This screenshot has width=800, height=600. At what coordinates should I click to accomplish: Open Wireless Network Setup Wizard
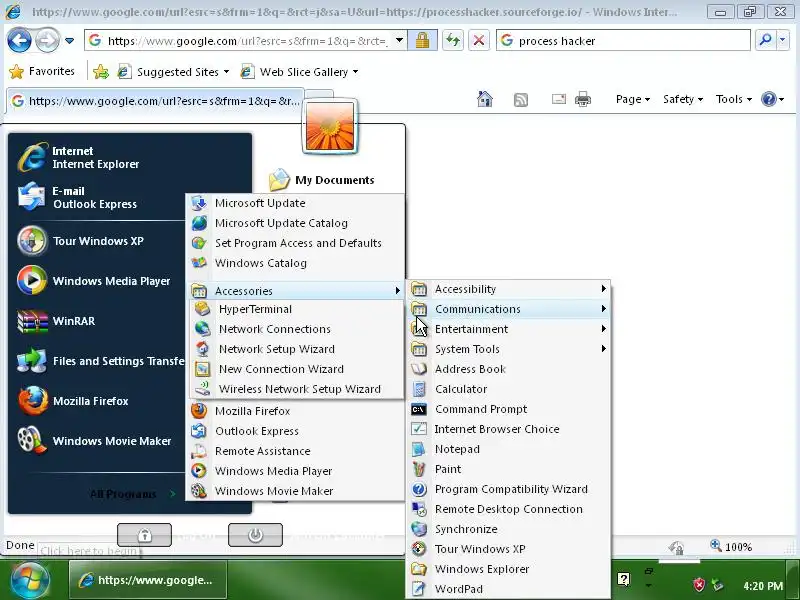(x=297, y=389)
